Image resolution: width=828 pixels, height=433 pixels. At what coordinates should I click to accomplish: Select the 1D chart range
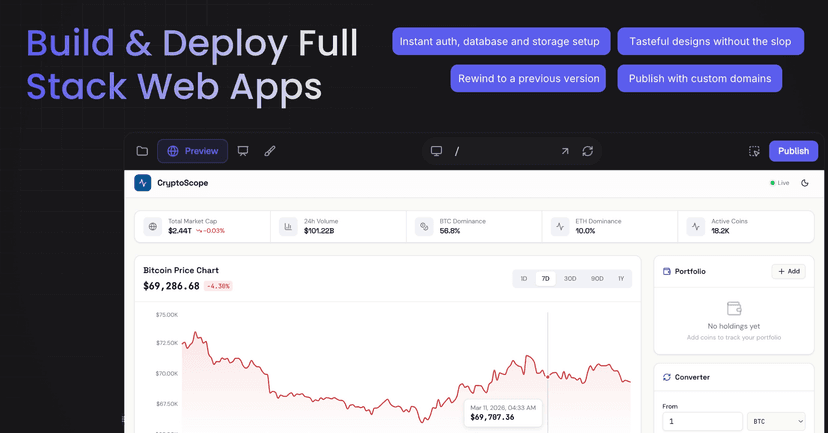tap(523, 279)
